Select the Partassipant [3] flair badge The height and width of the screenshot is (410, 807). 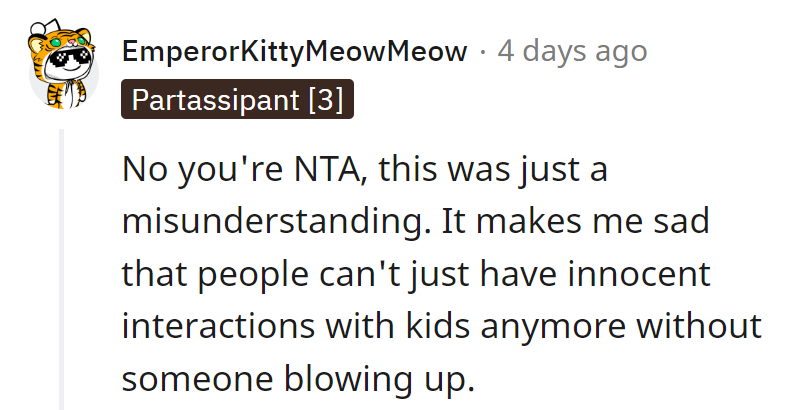[x=237, y=101]
